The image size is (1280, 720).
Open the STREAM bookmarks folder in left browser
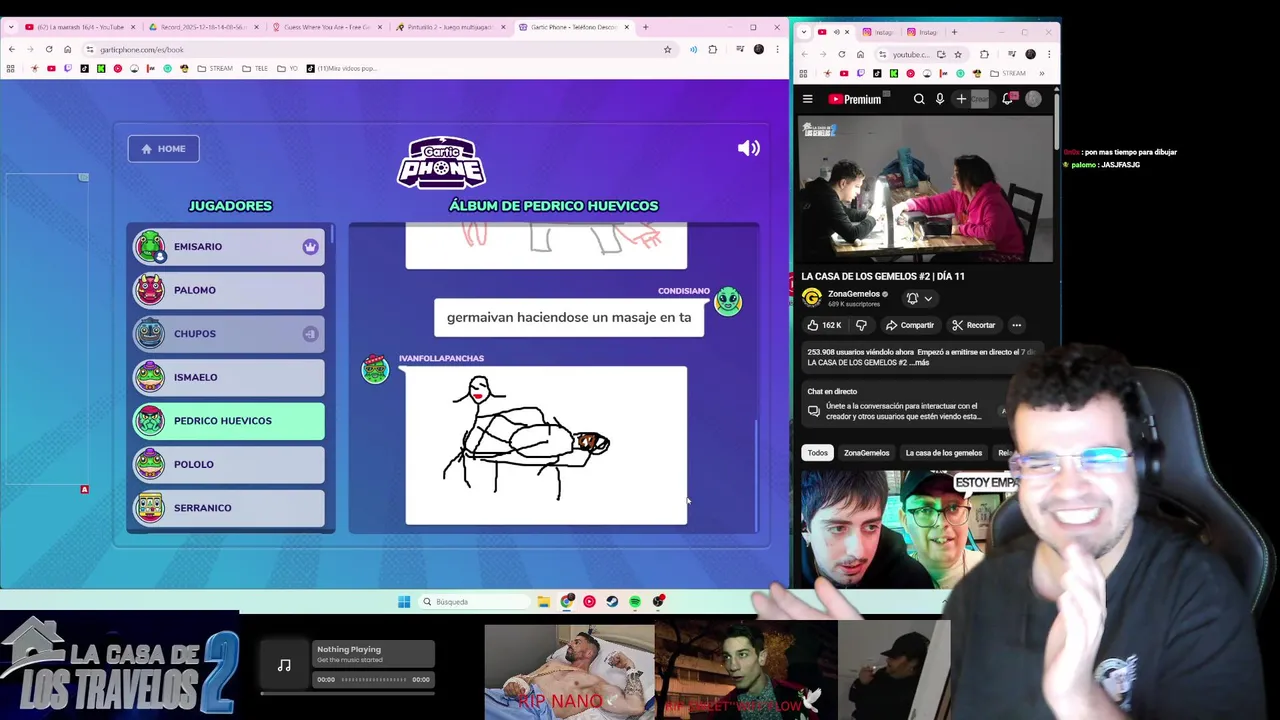pos(215,69)
